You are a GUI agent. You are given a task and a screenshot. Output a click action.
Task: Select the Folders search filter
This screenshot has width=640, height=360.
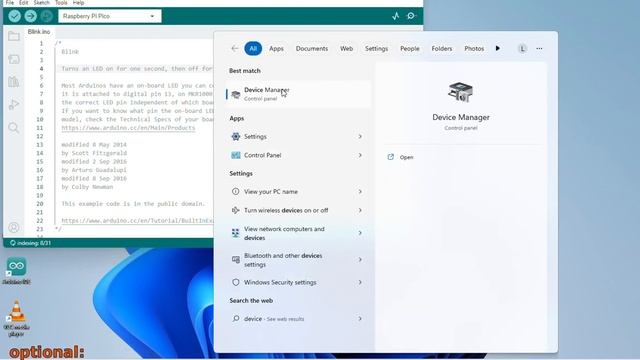click(442, 48)
